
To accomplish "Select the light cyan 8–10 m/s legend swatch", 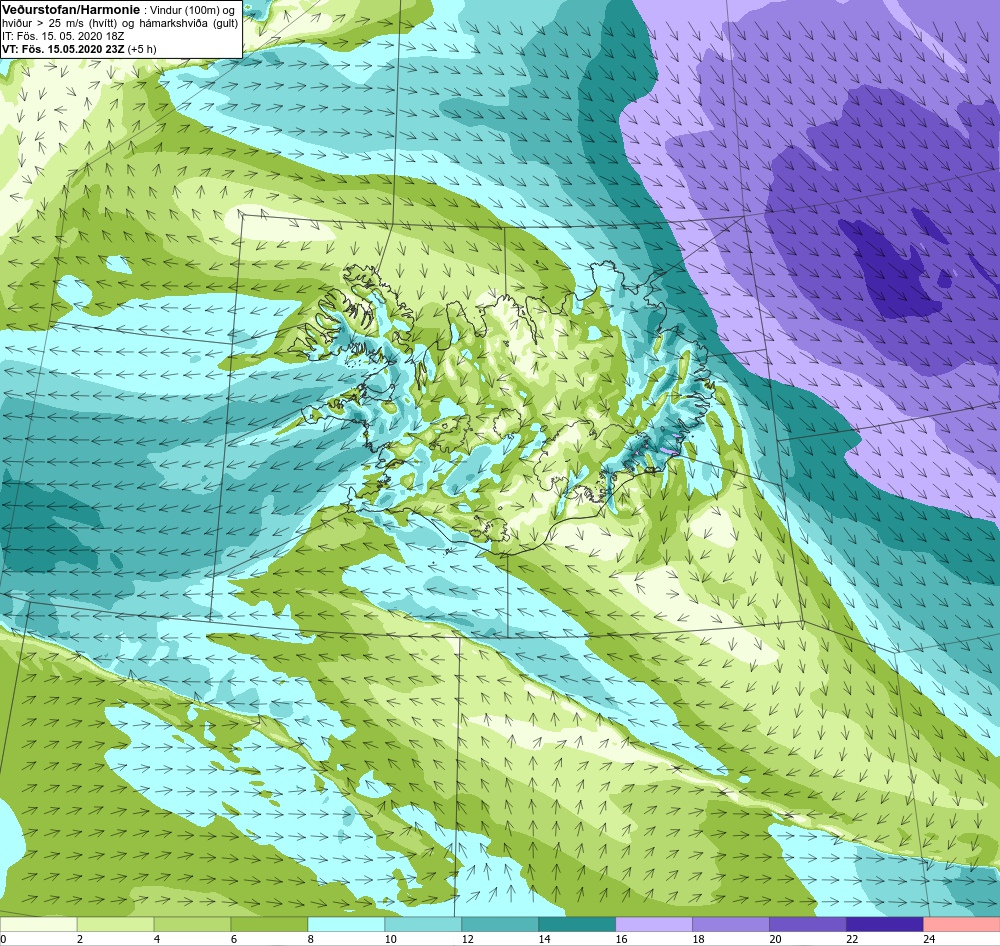I will coord(346,924).
